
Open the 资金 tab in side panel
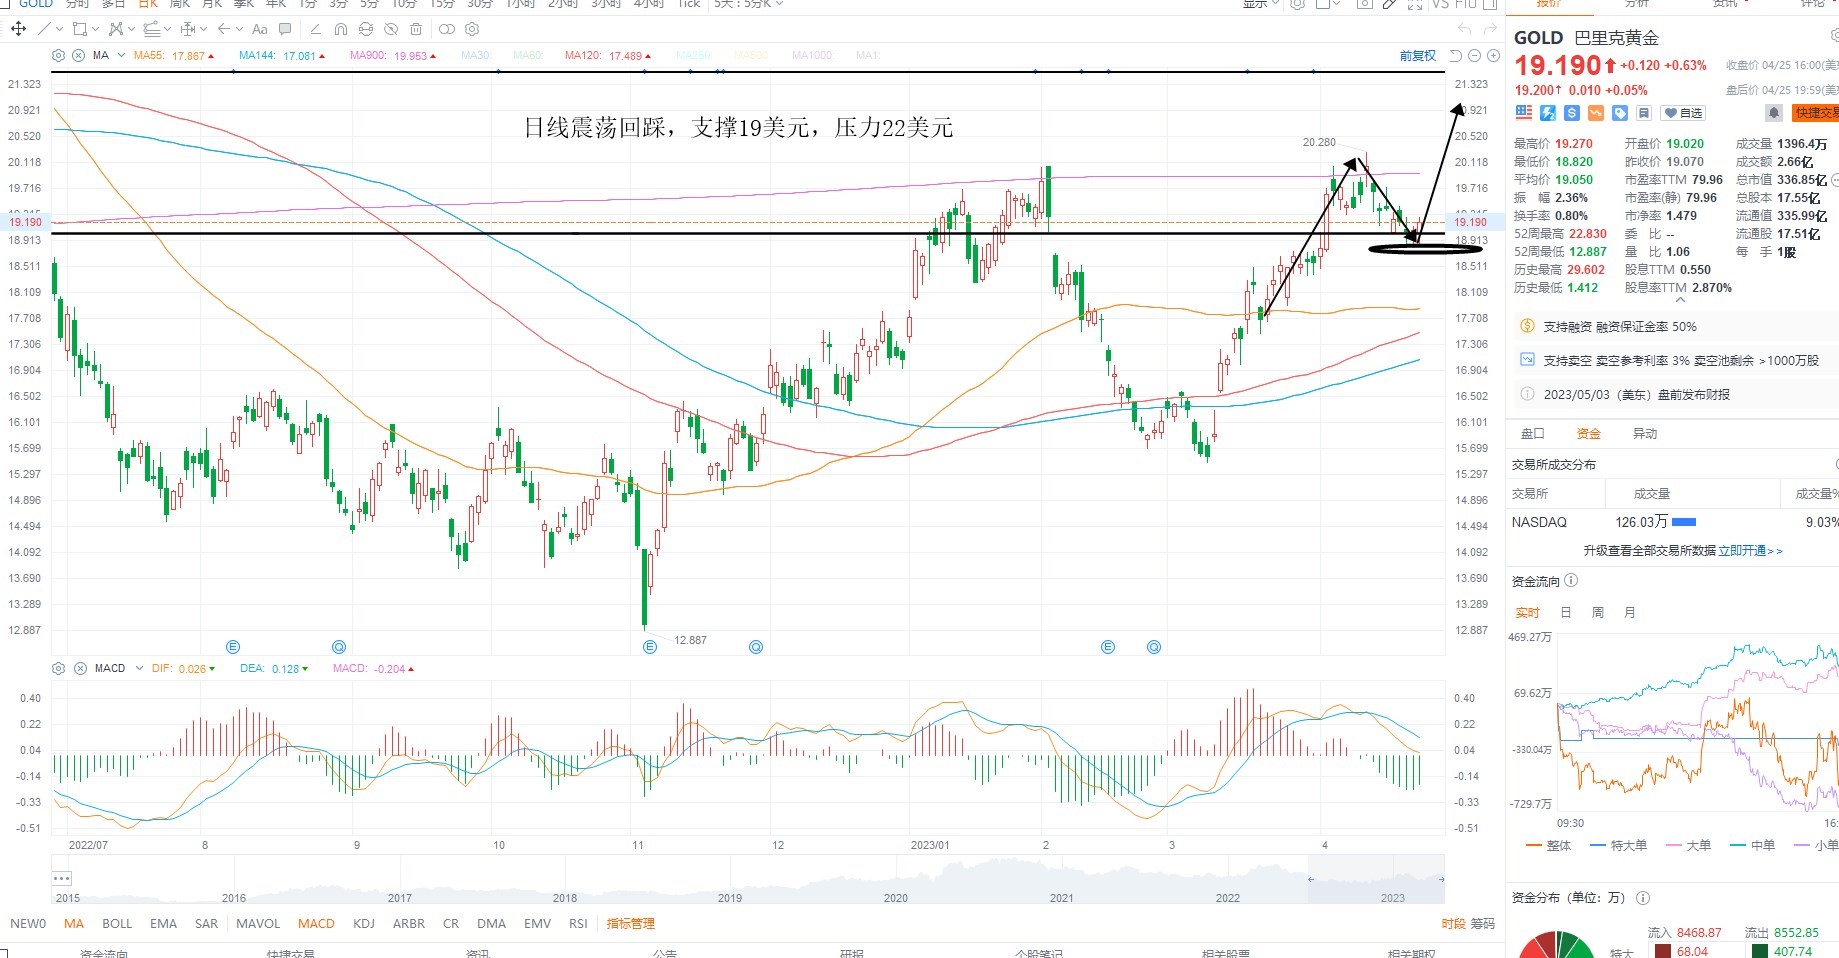(1588, 433)
